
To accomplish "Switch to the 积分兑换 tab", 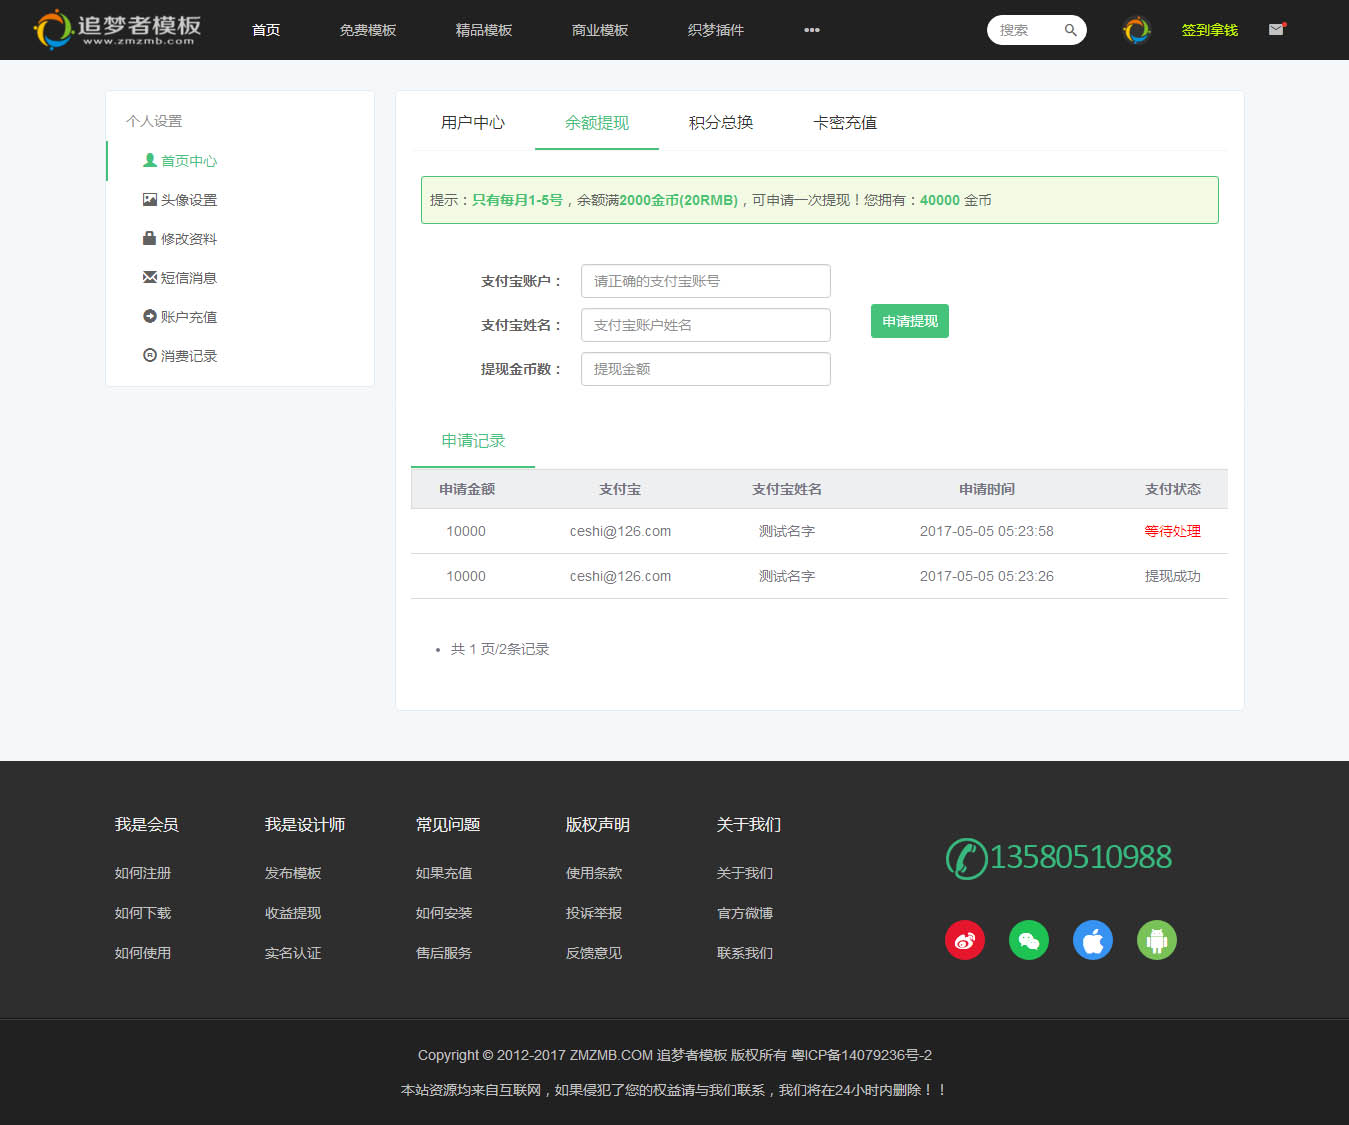I will click(720, 123).
